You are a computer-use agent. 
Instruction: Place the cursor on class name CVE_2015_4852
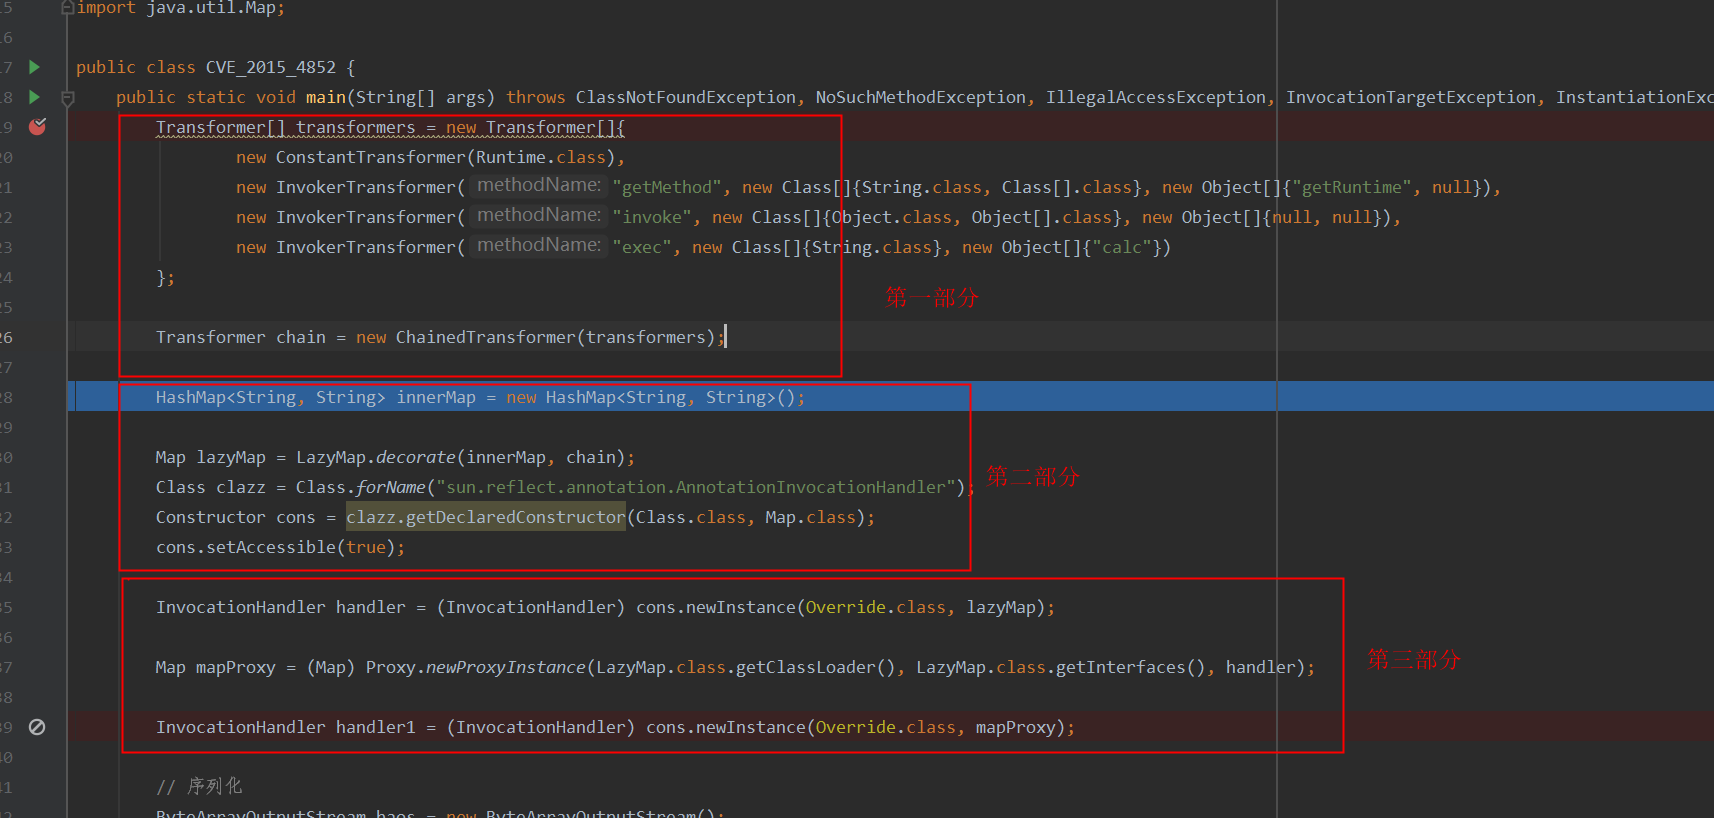[x=271, y=67]
